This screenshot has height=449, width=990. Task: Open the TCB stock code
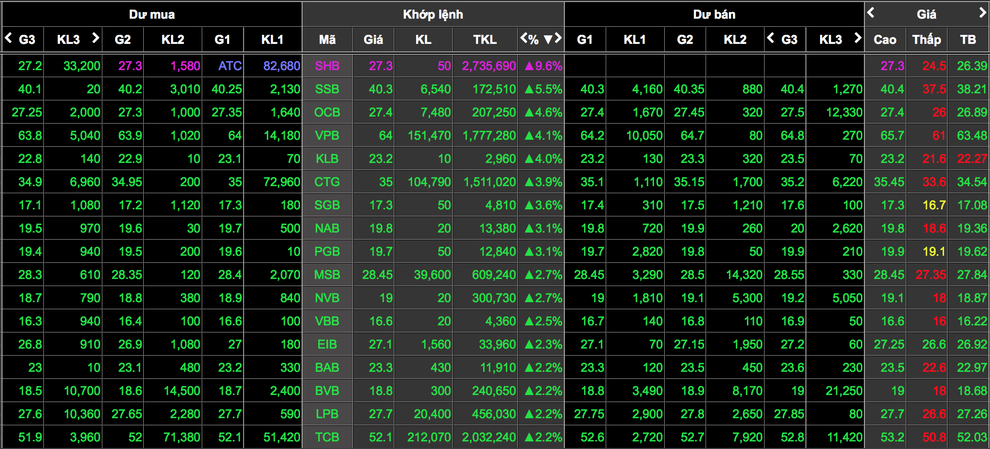tap(328, 438)
